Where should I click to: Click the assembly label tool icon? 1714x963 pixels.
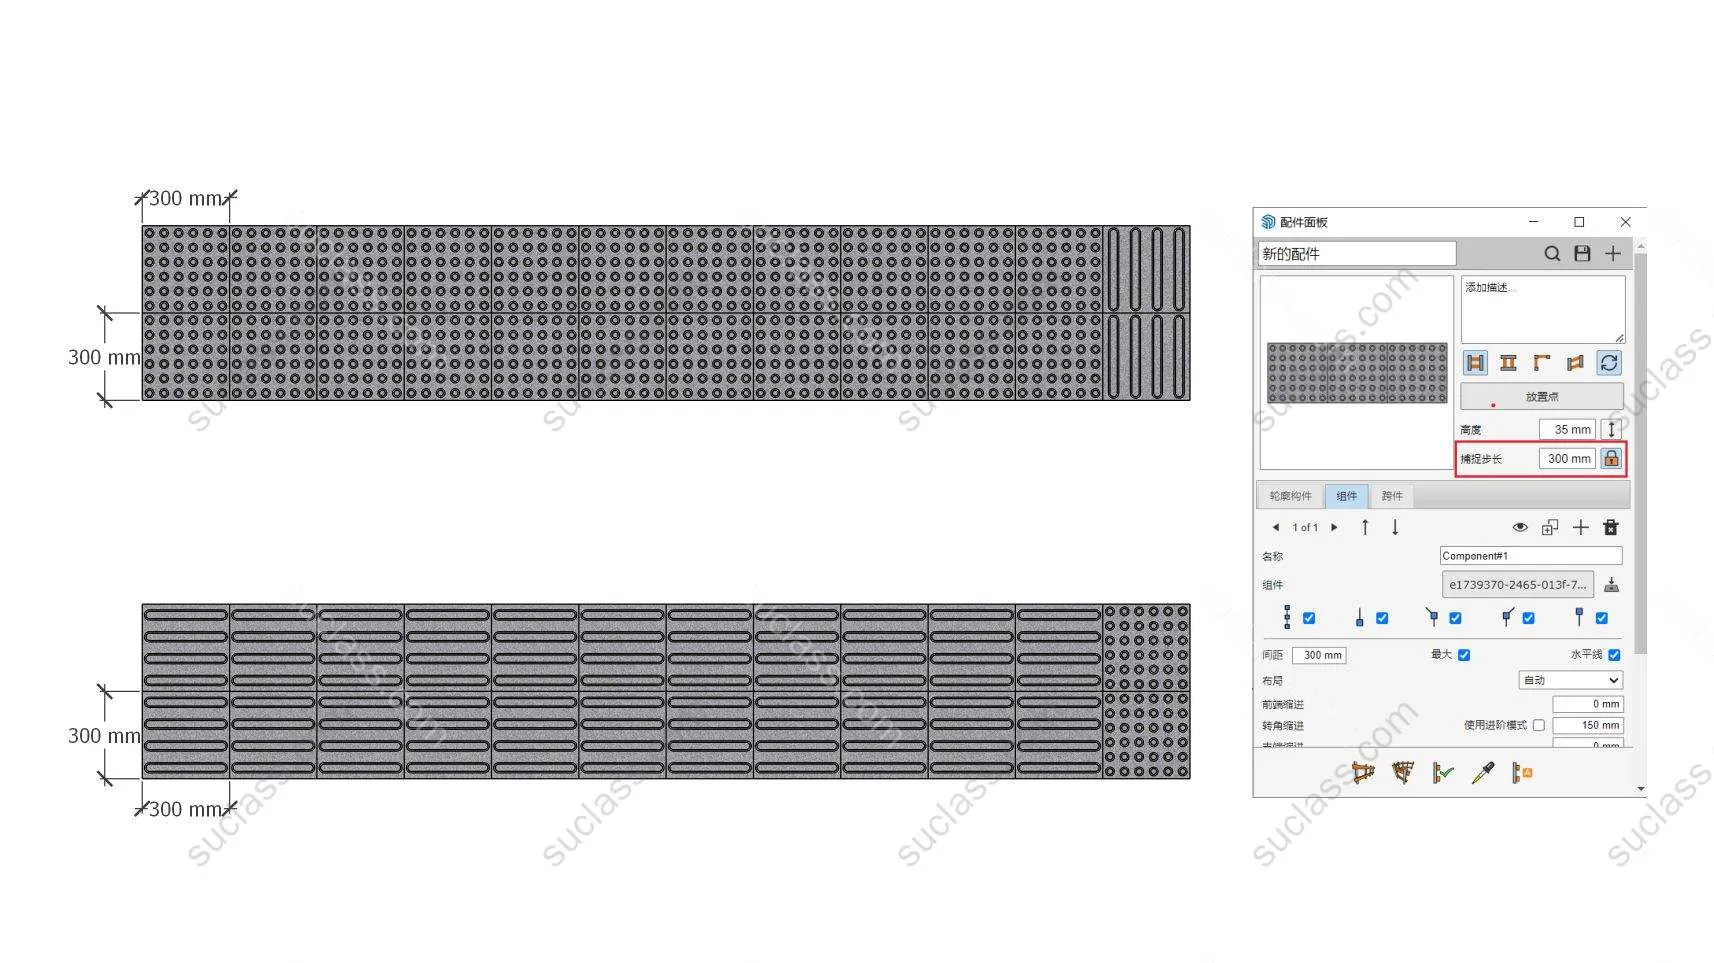(1522, 773)
